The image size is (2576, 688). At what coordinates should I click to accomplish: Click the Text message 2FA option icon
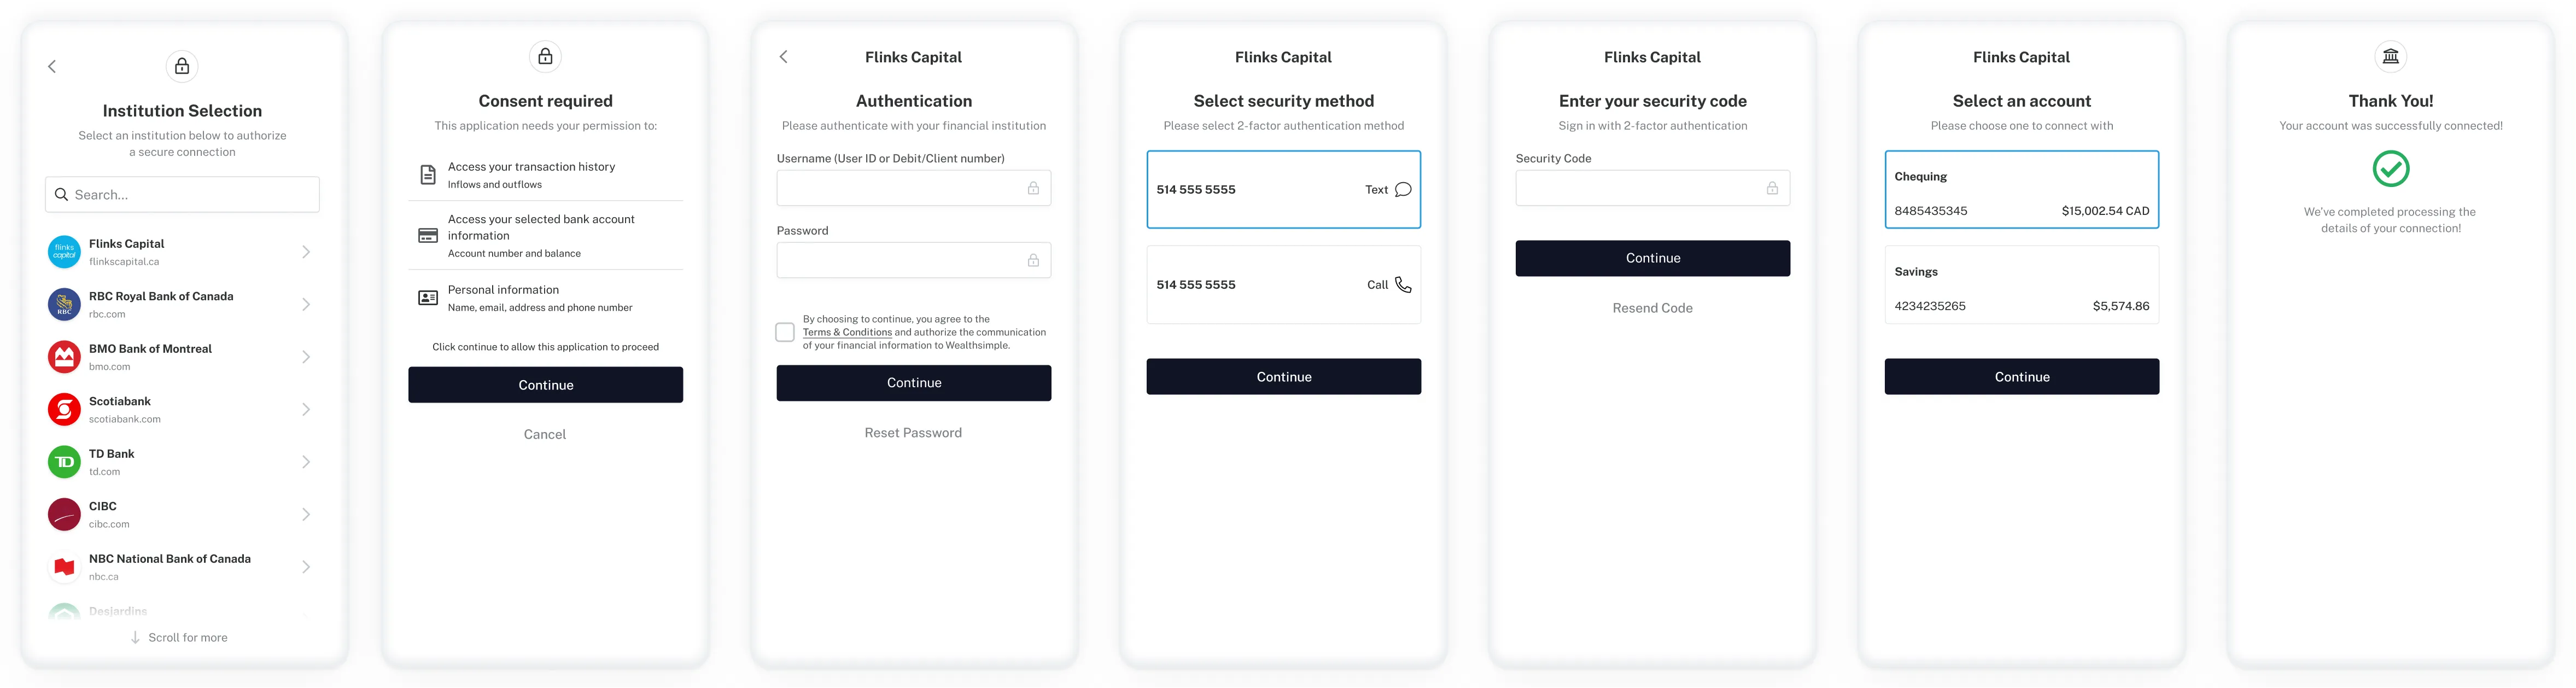pyautogui.click(x=1402, y=189)
